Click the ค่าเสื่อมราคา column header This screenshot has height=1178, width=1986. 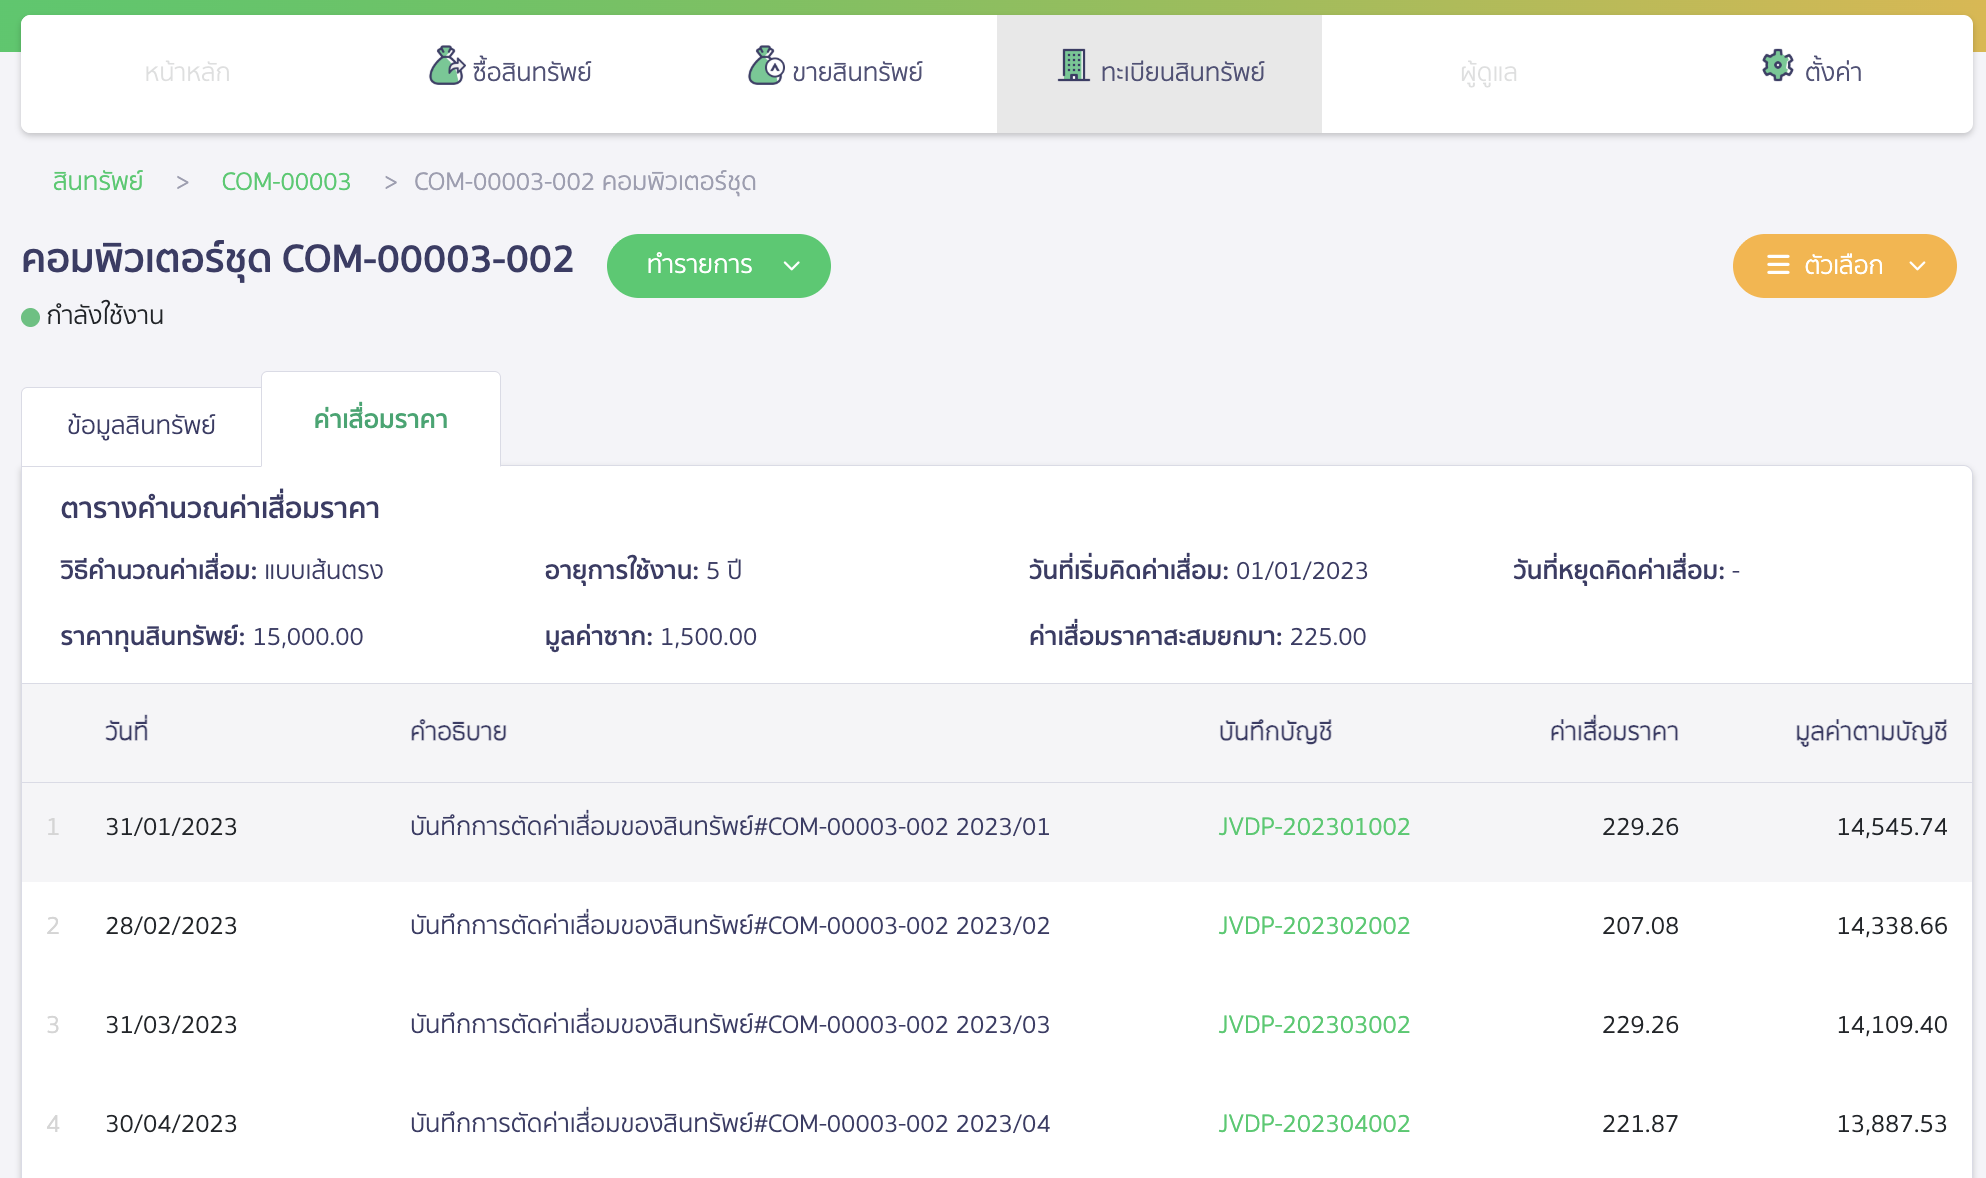coord(1613,732)
